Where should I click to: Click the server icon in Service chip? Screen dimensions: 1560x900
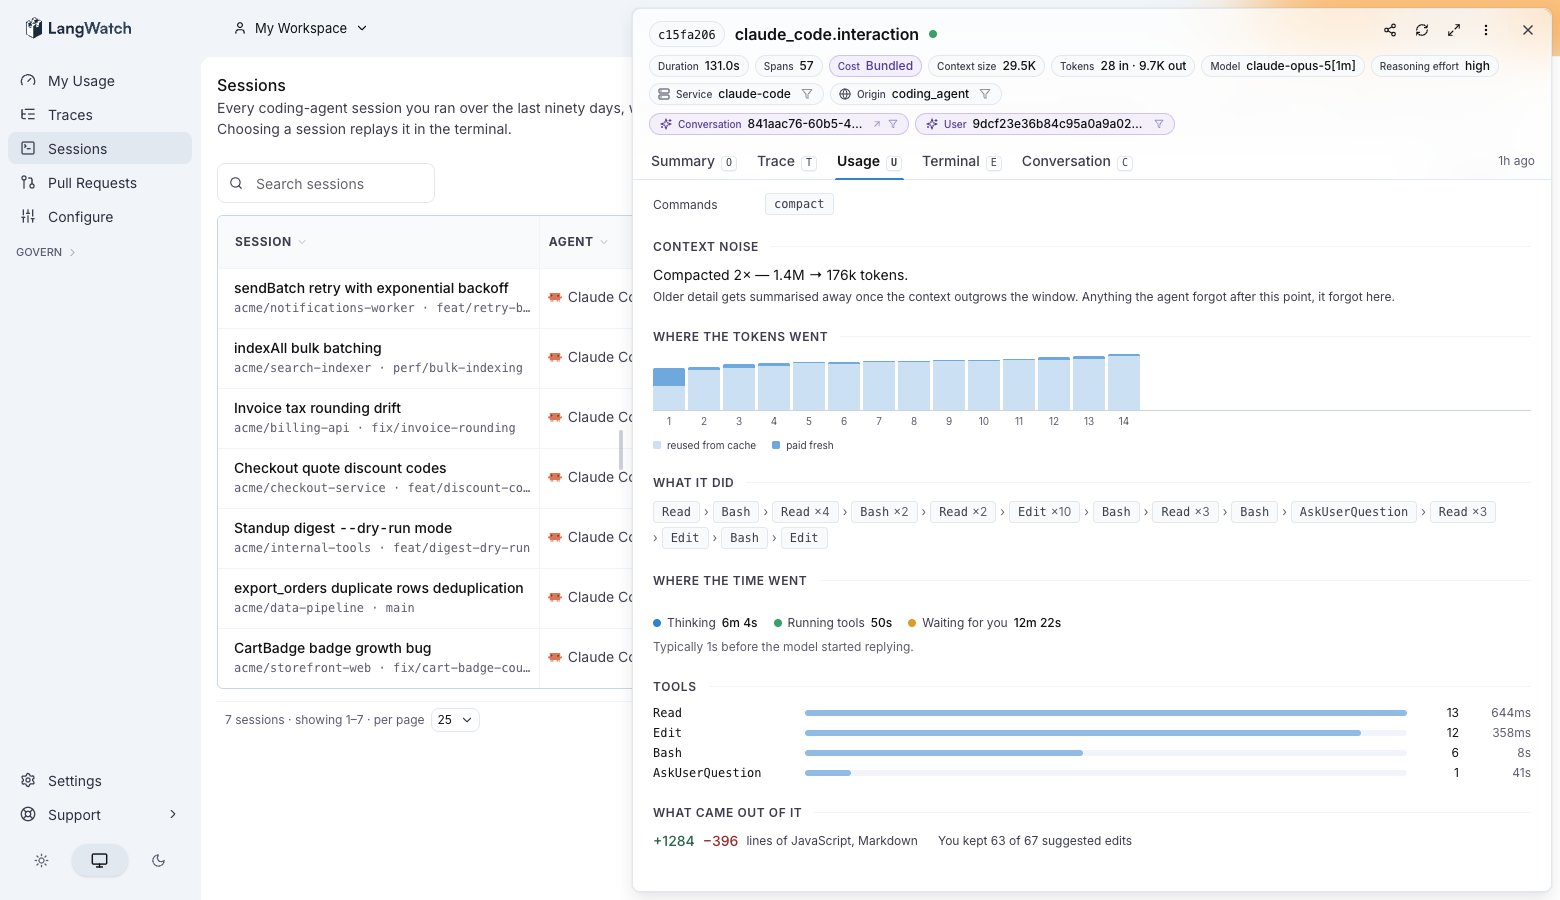coord(664,94)
